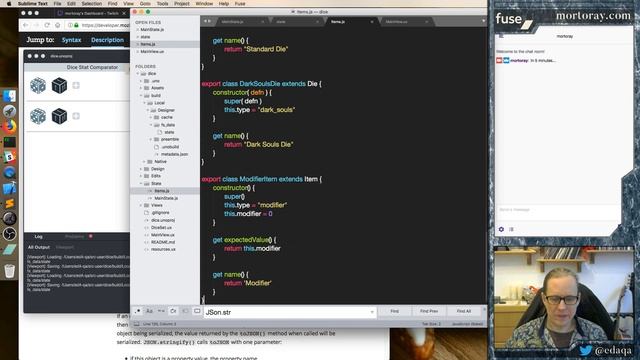The width and height of the screenshot is (640, 360).
Task: Click the Description jump link in browser
Action: pyautogui.click(x=107, y=40)
